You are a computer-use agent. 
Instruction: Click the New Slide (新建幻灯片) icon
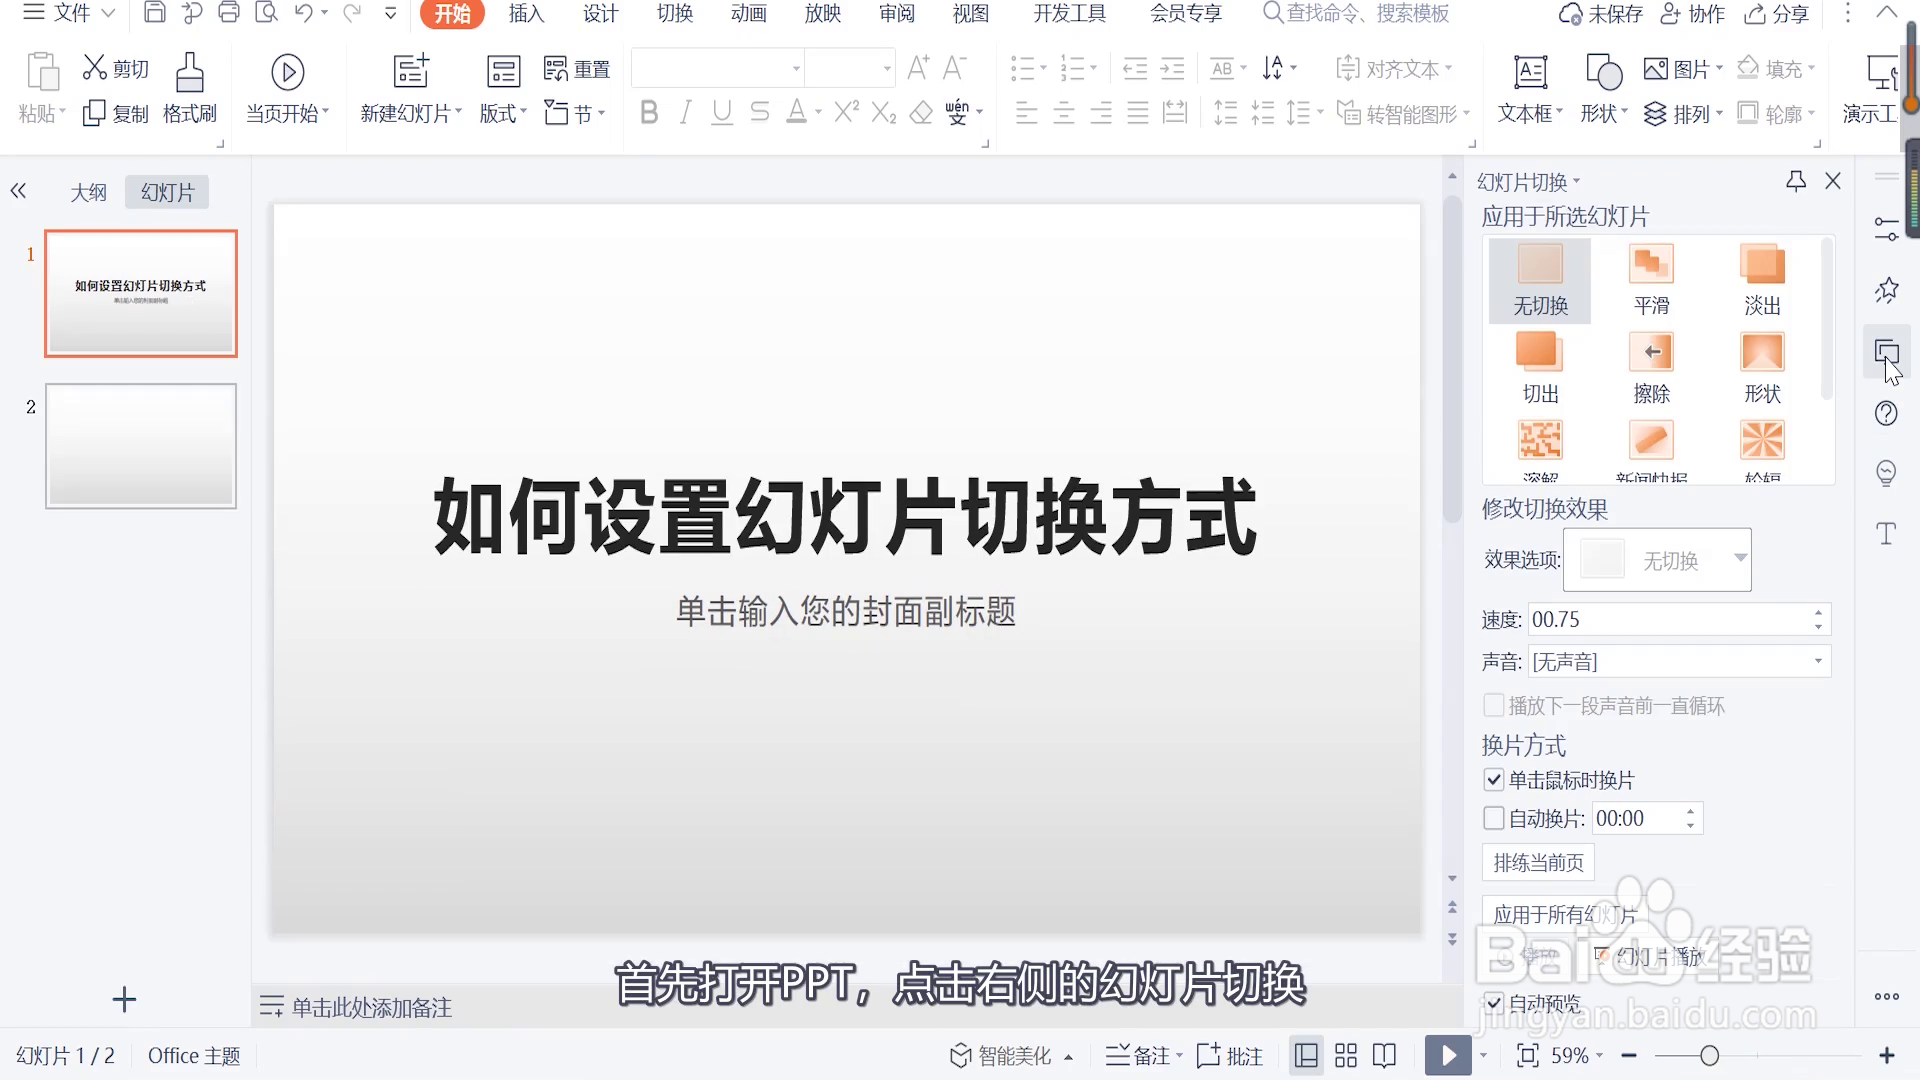coord(411,73)
